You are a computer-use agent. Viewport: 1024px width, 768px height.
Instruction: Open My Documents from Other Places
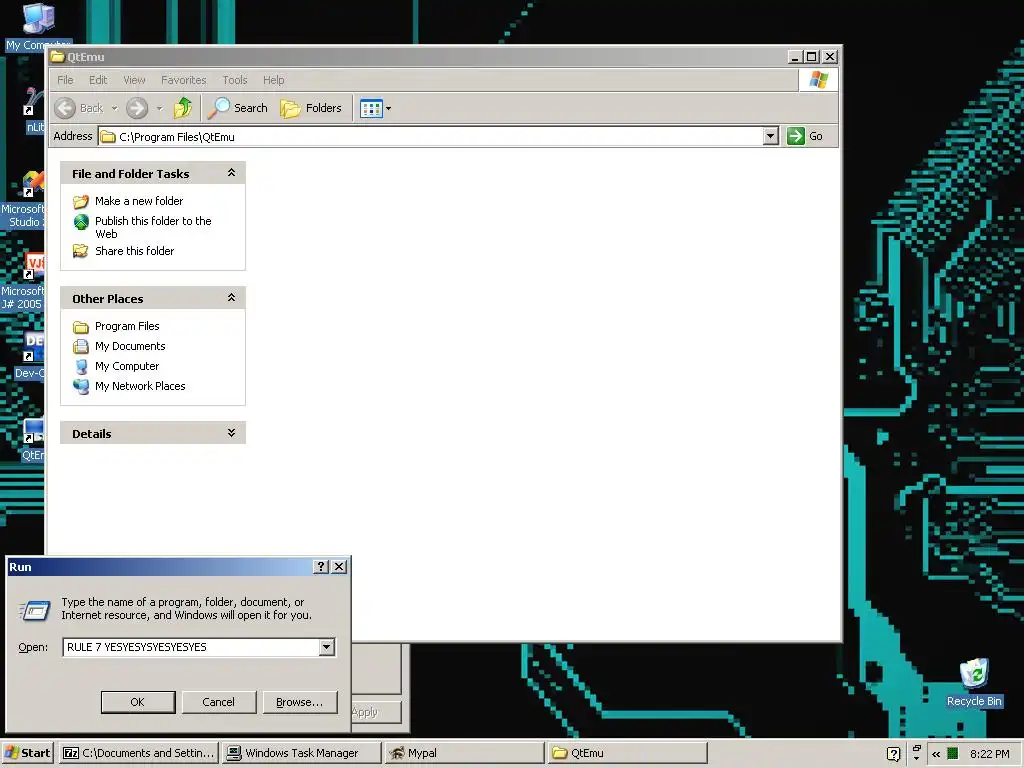pos(130,346)
